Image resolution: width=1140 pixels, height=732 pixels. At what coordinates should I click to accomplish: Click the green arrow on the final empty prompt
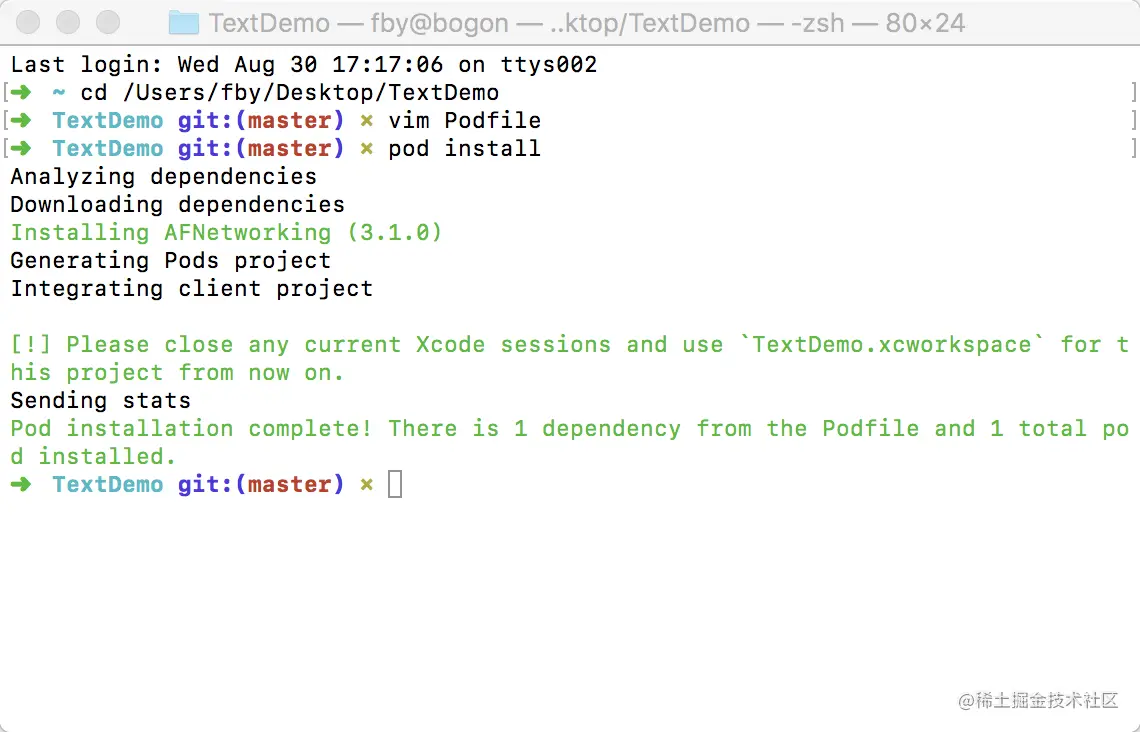(x=22, y=485)
